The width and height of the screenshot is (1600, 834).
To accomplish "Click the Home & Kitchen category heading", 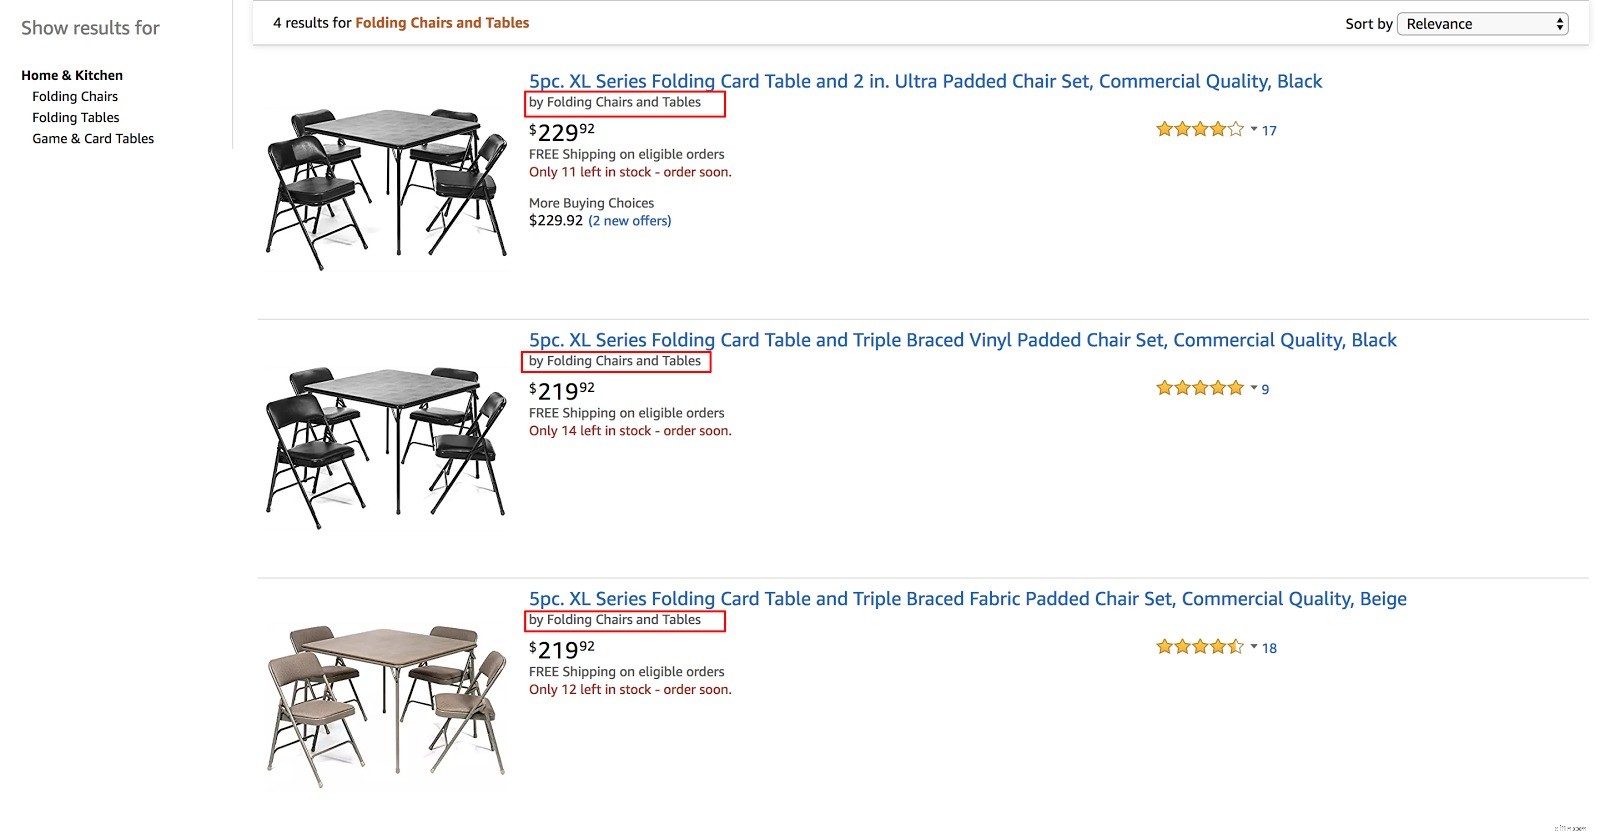I will (72, 75).
